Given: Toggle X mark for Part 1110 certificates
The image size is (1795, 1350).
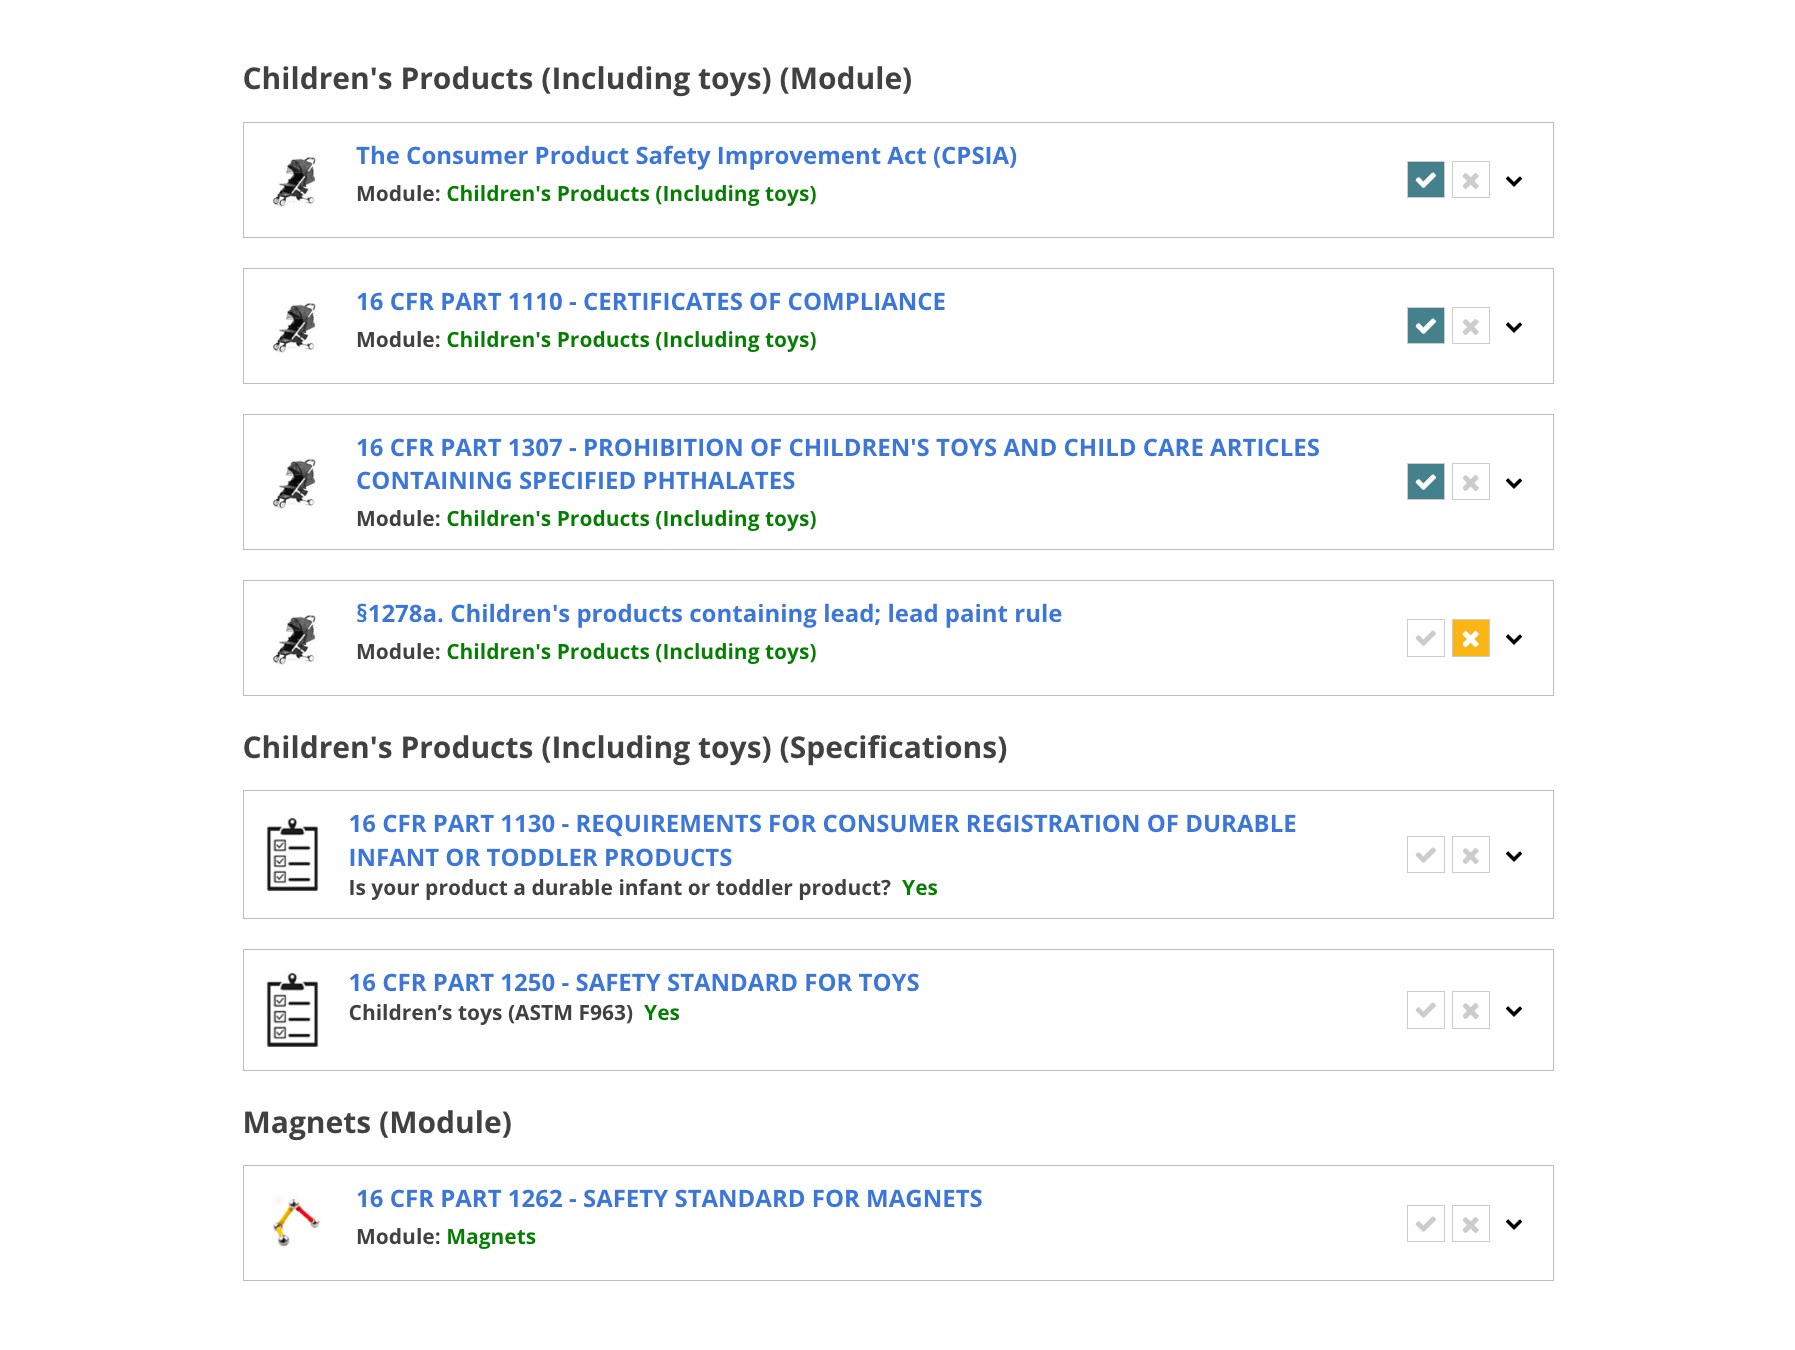Looking at the screenshot, I should (x=1470, y=326).
